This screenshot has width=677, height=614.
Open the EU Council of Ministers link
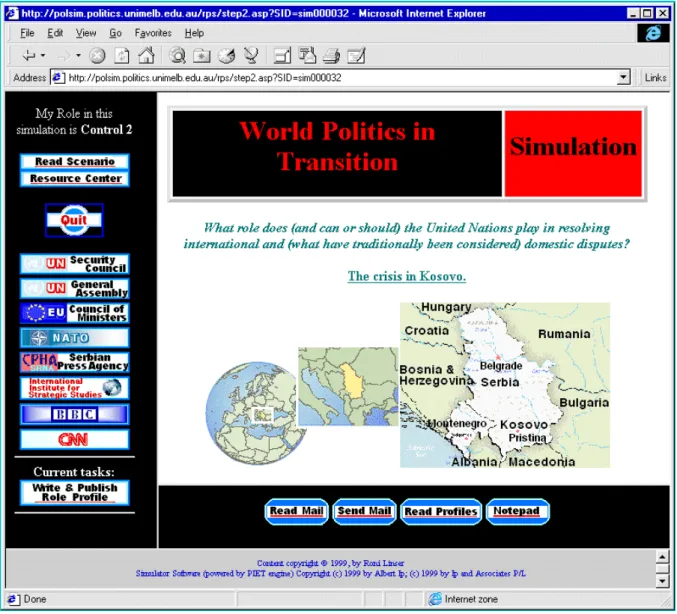coord(75,313)
